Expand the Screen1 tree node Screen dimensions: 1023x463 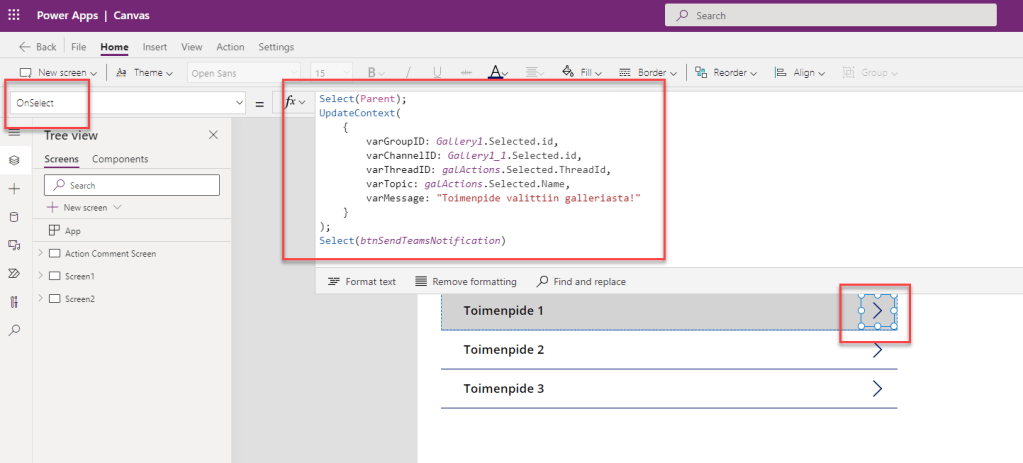[x=40, y=276]
